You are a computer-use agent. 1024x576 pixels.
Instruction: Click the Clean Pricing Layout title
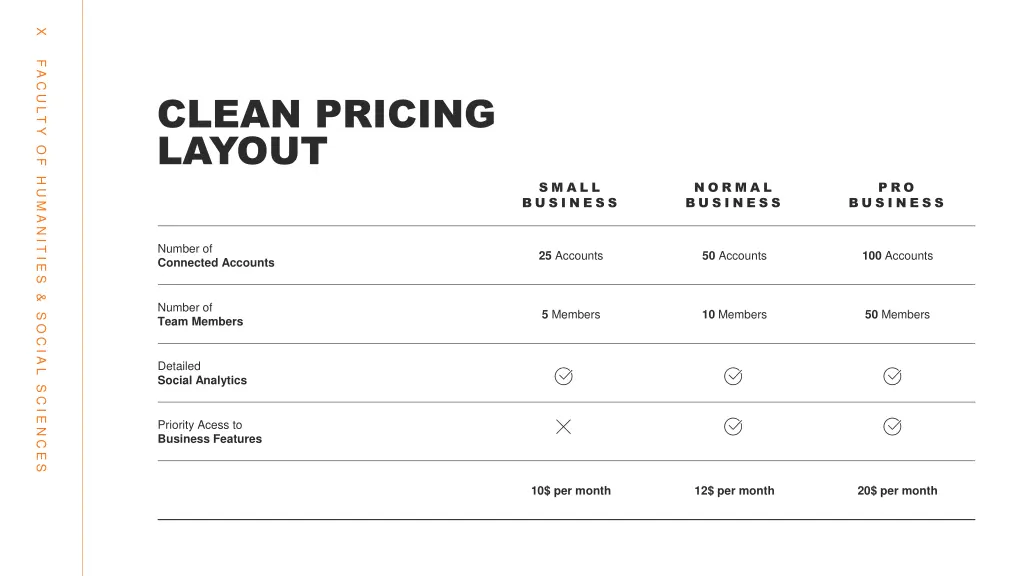pyautogui.click(x=327, y=133)
